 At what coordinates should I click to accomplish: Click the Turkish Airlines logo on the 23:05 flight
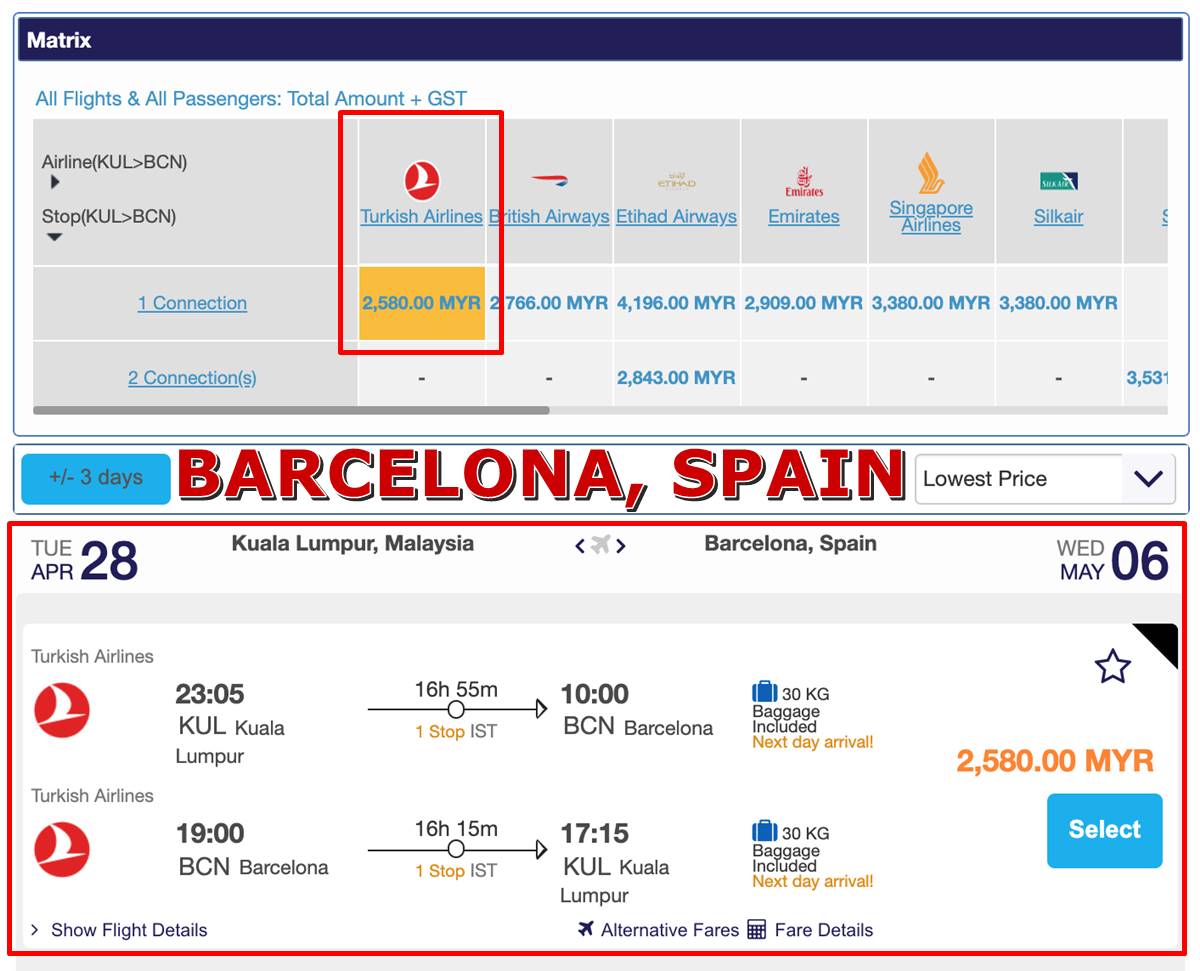coord(62,710)
